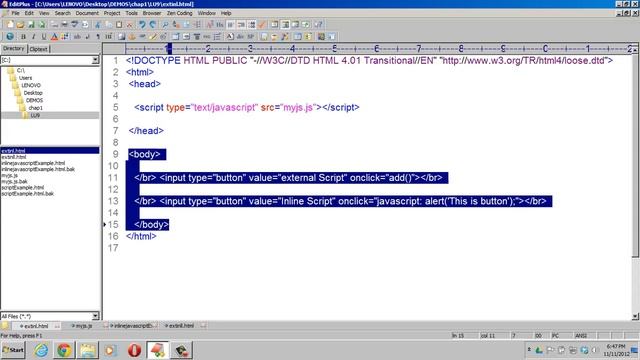Click the Open file folder icon

click(x=20, y=24)
